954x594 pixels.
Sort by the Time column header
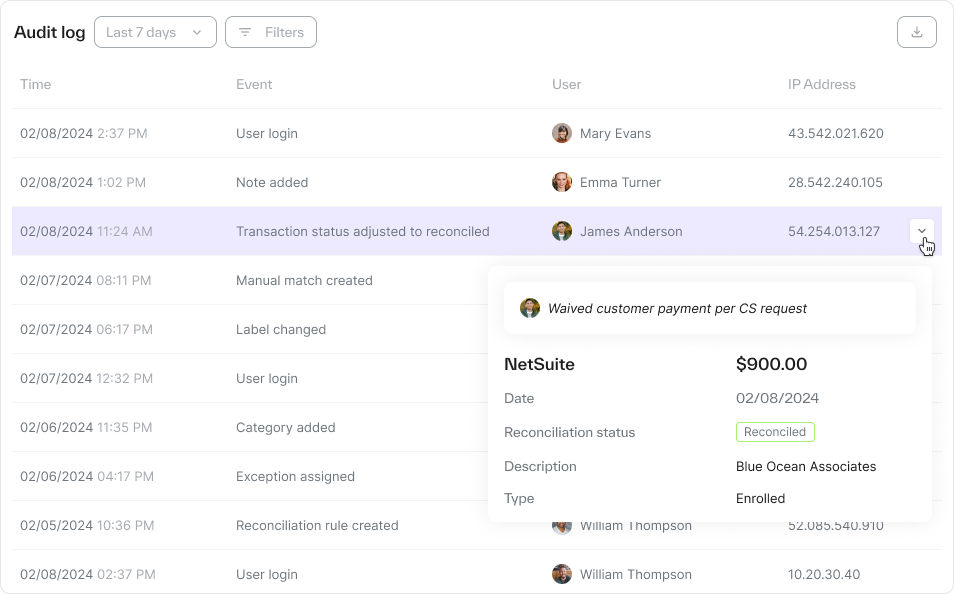coord(36,84)
